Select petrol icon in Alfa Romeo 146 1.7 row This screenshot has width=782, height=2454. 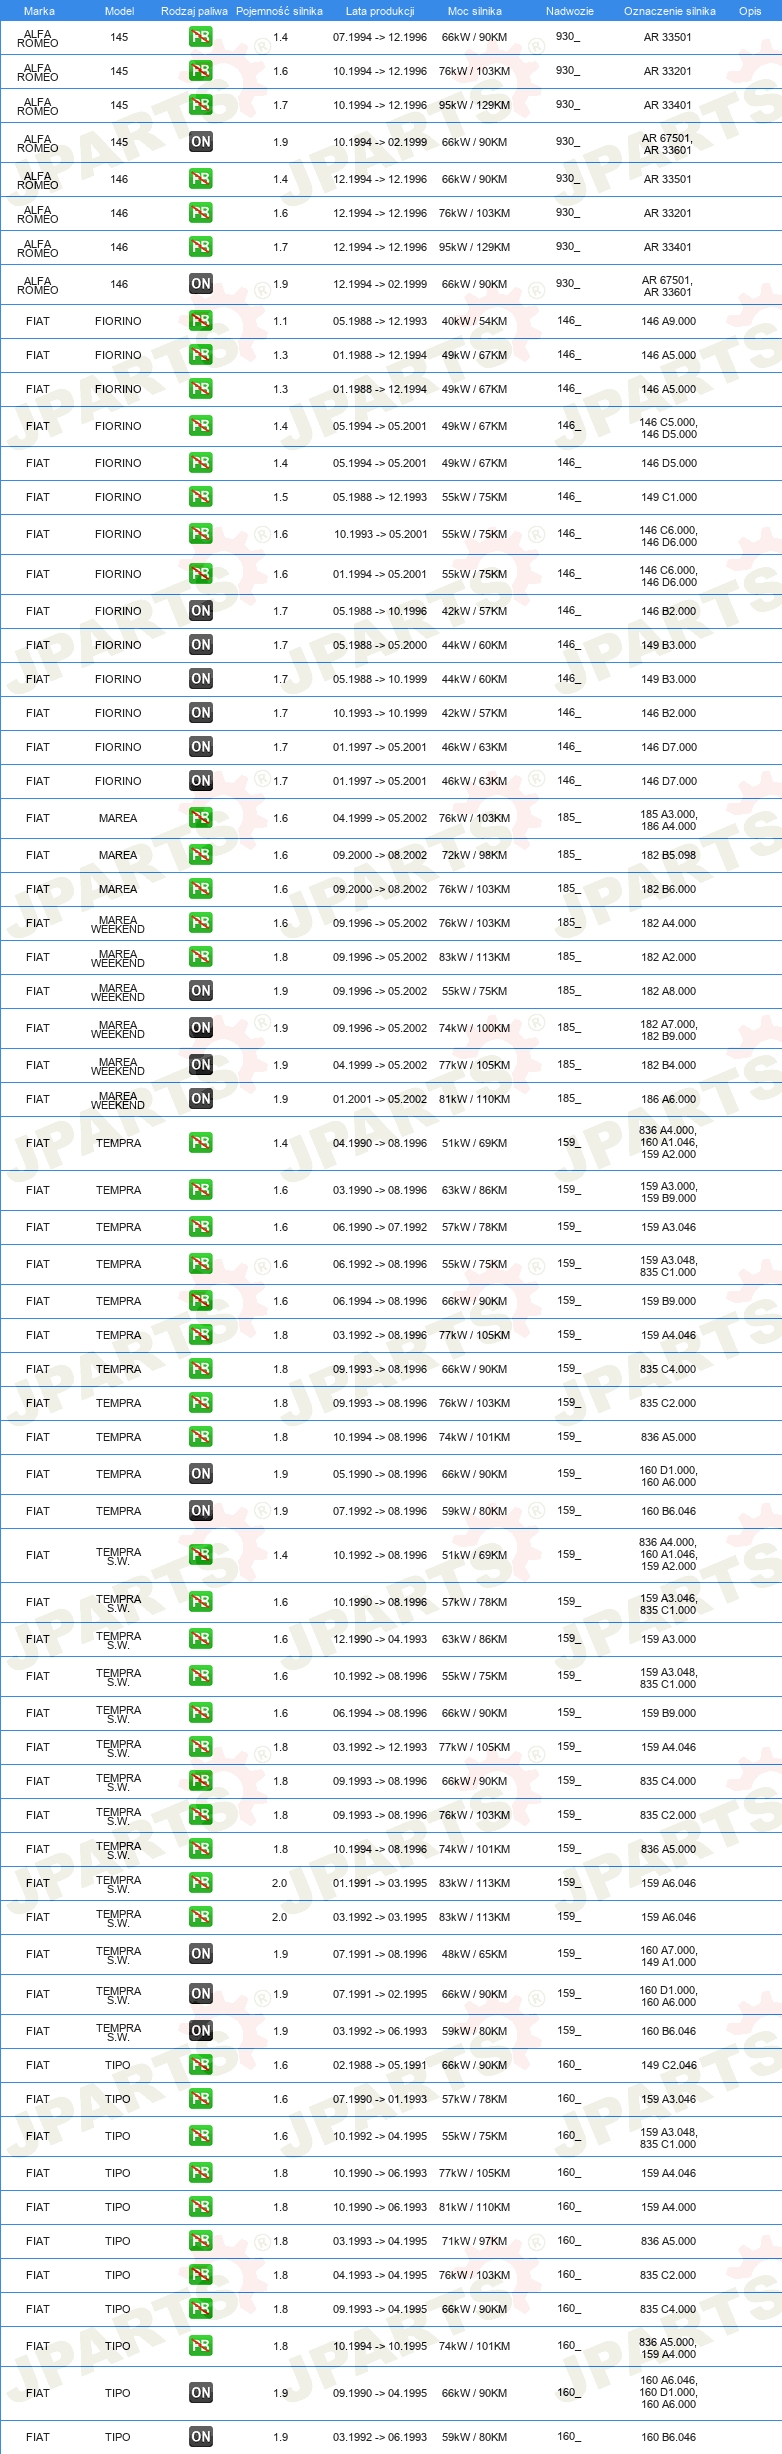pyautogui.click(x=201, y=247)
